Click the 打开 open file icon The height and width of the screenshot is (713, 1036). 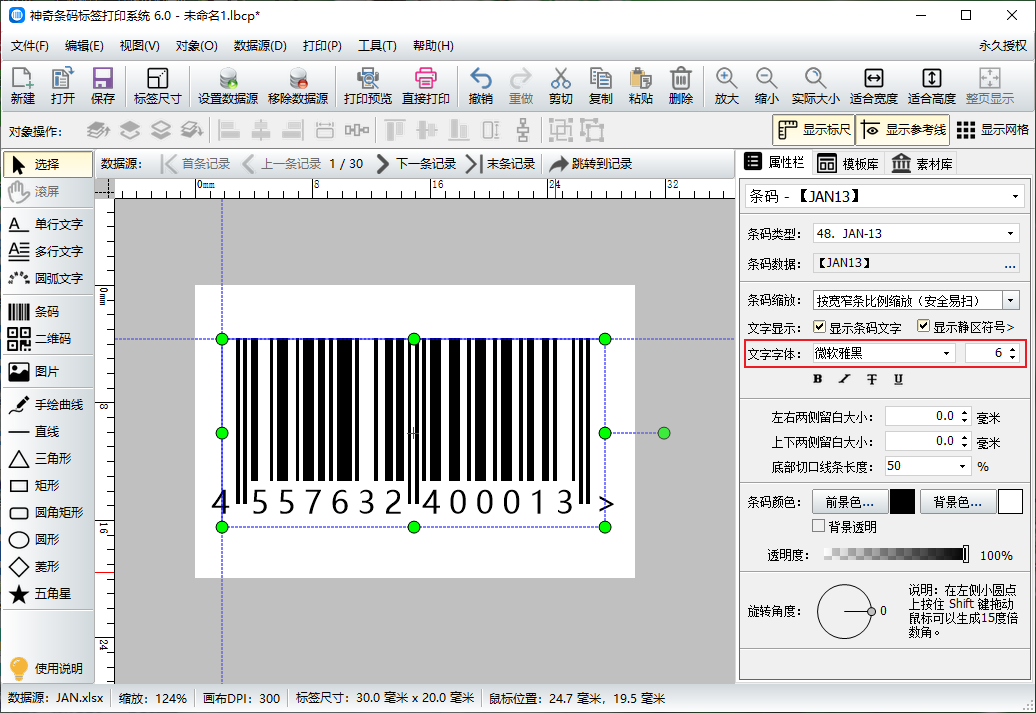click(x=63, y=85)
